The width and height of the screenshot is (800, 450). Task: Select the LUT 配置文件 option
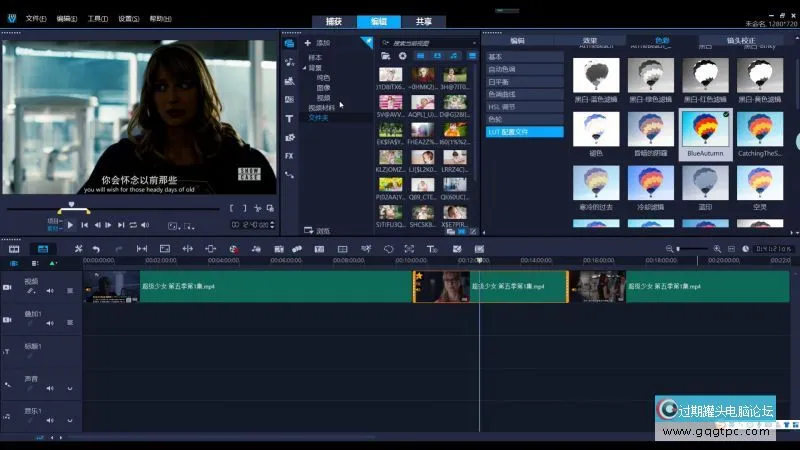pyautogui.click(x=524, y=132)
